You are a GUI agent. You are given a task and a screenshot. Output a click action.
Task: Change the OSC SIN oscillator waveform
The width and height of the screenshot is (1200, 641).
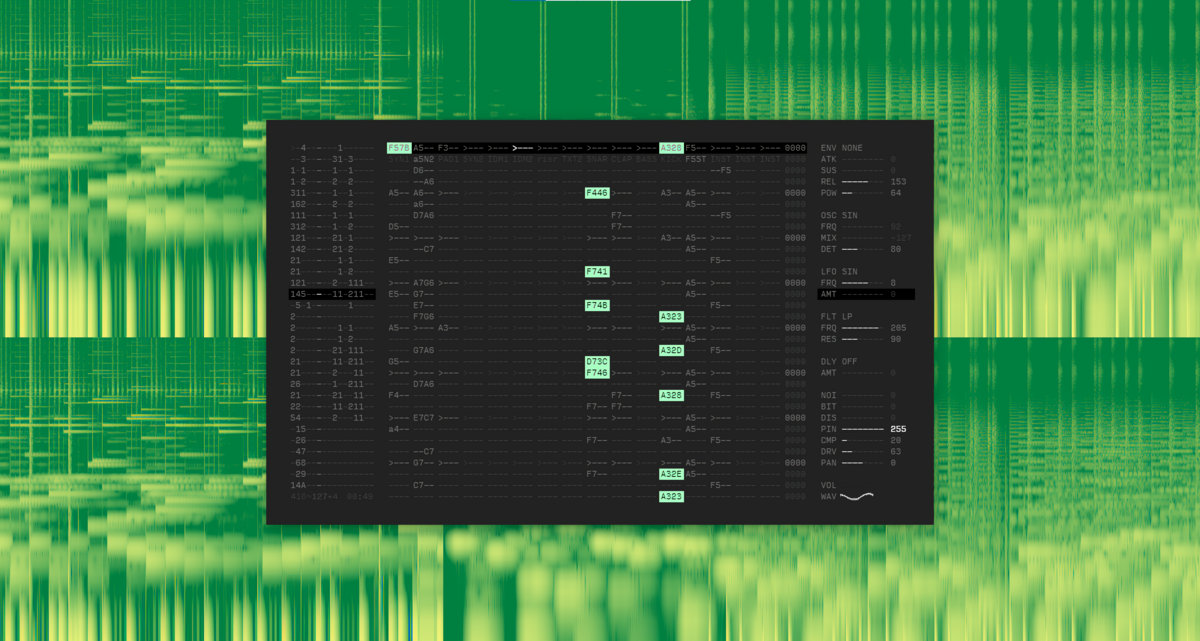click(x=847, y=214)
